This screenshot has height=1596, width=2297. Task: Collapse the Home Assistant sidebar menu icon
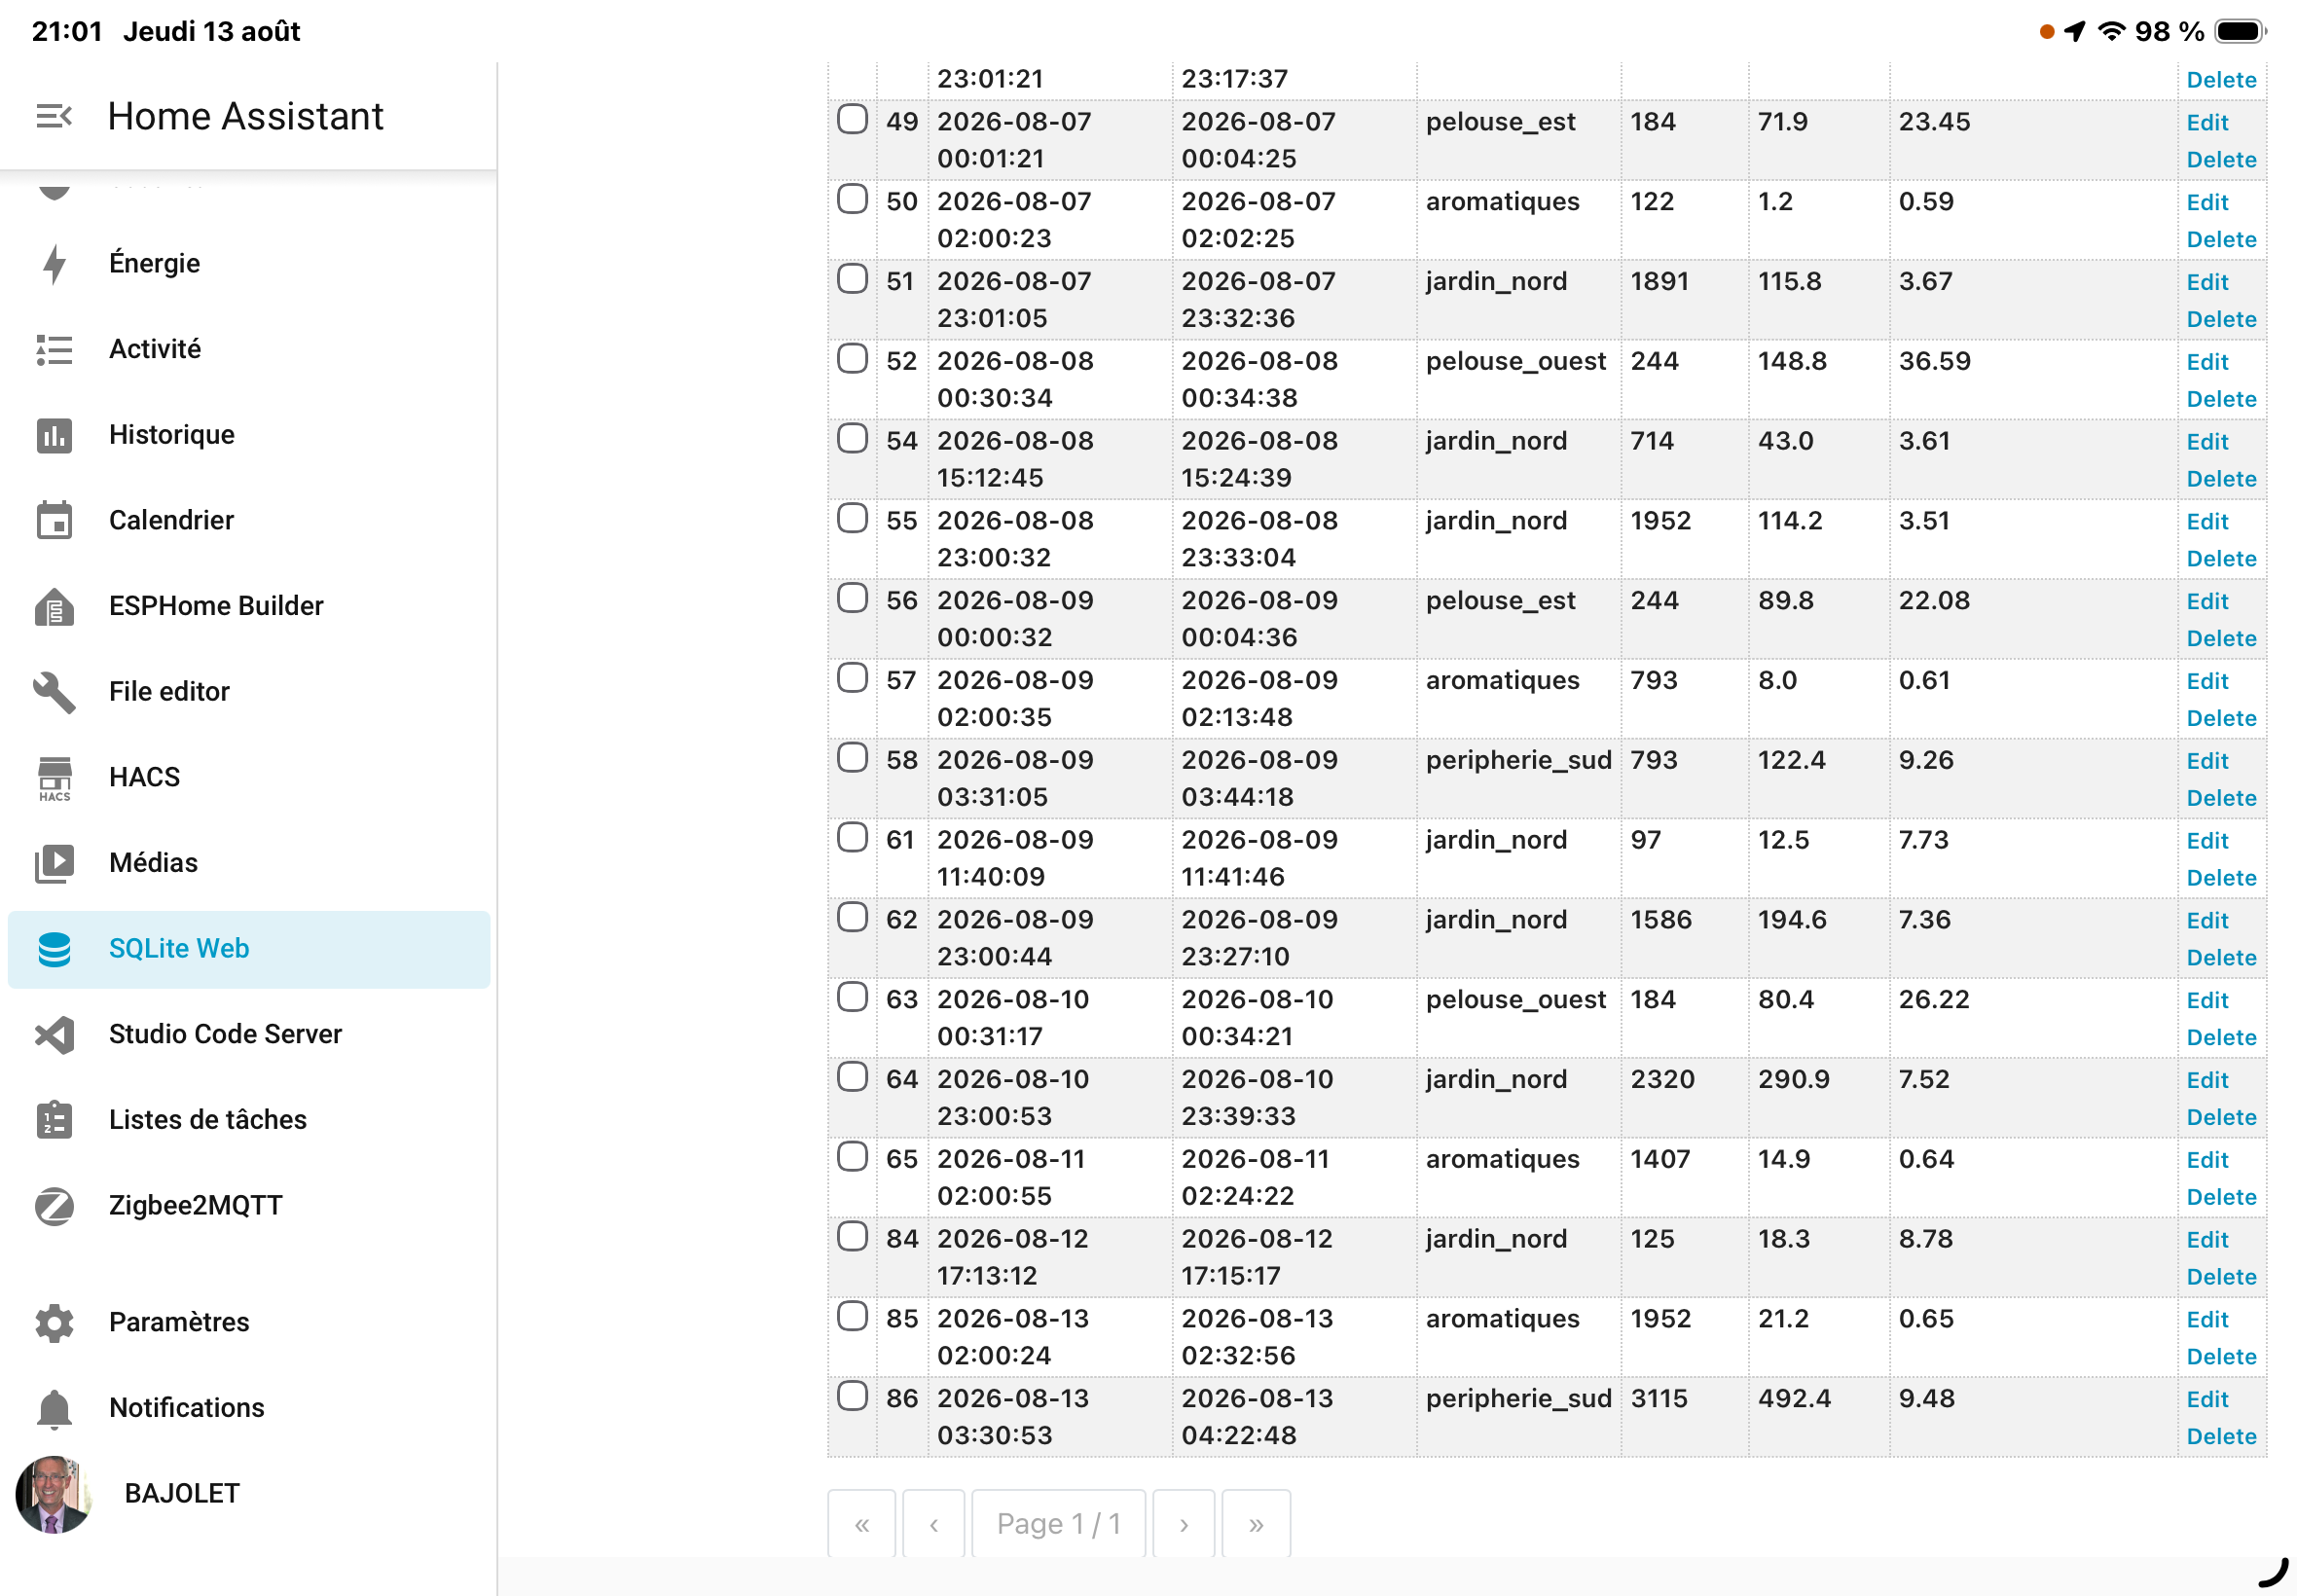click(54, 116)
